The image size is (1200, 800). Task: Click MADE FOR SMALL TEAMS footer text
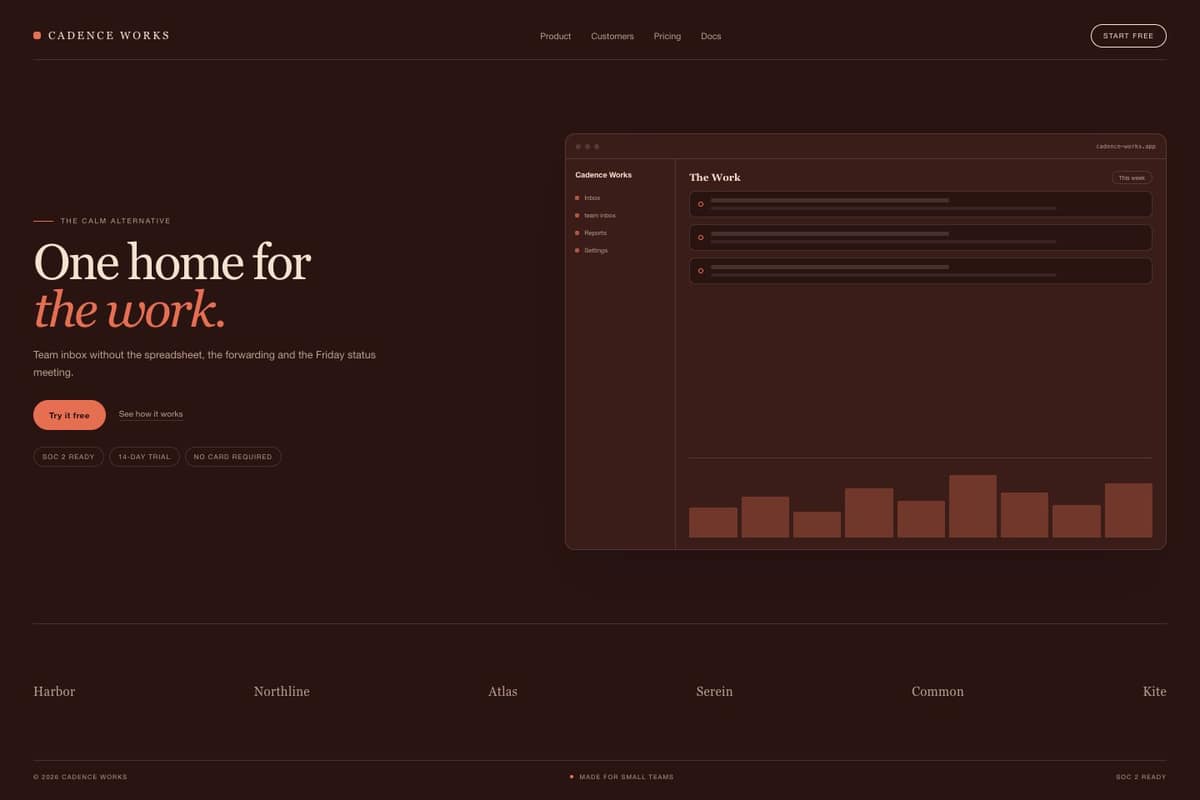point(626,777)
